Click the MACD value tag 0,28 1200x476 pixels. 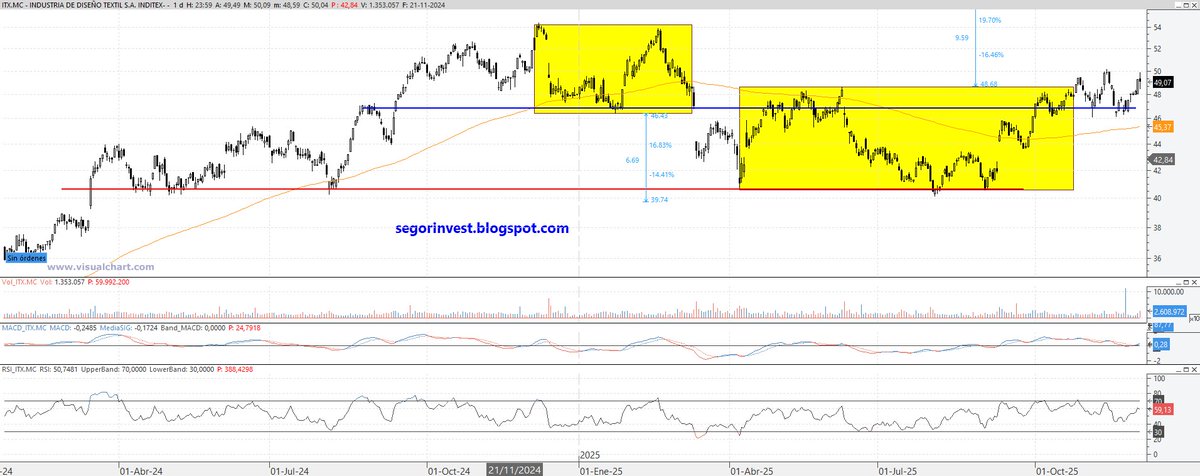point(1159,344)
